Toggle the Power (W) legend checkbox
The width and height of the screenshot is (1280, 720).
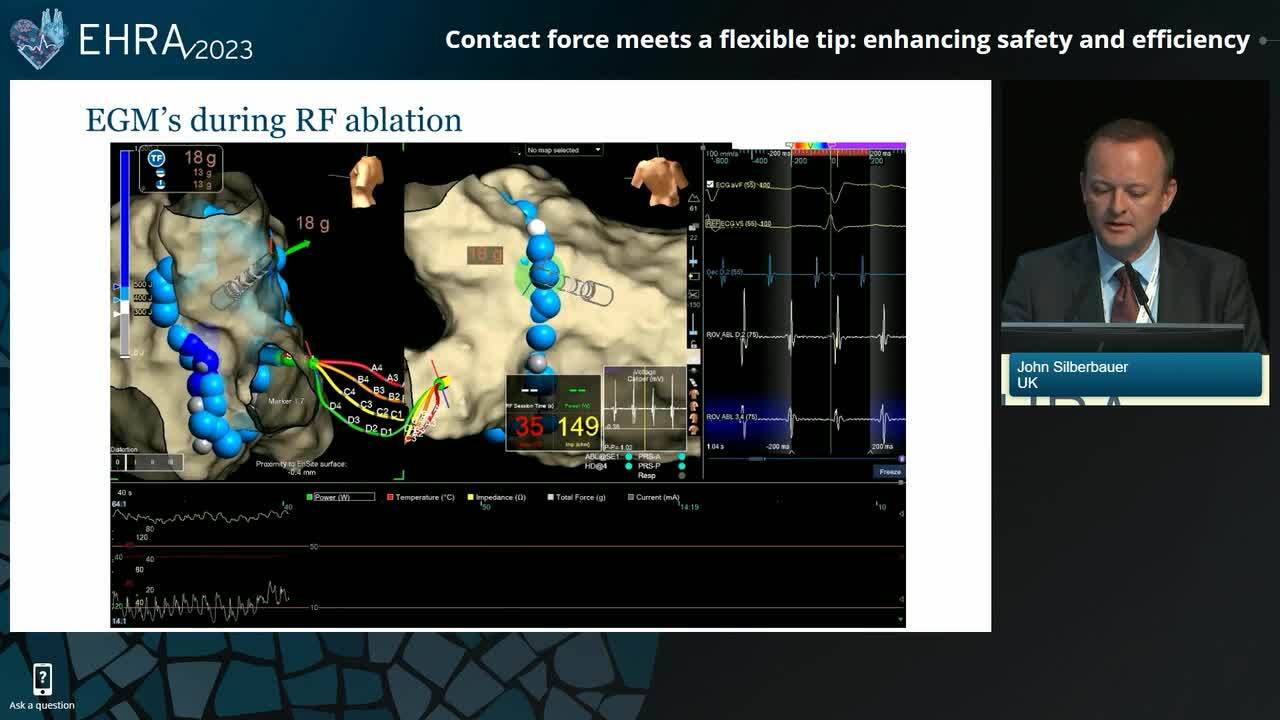click(310, 497)
